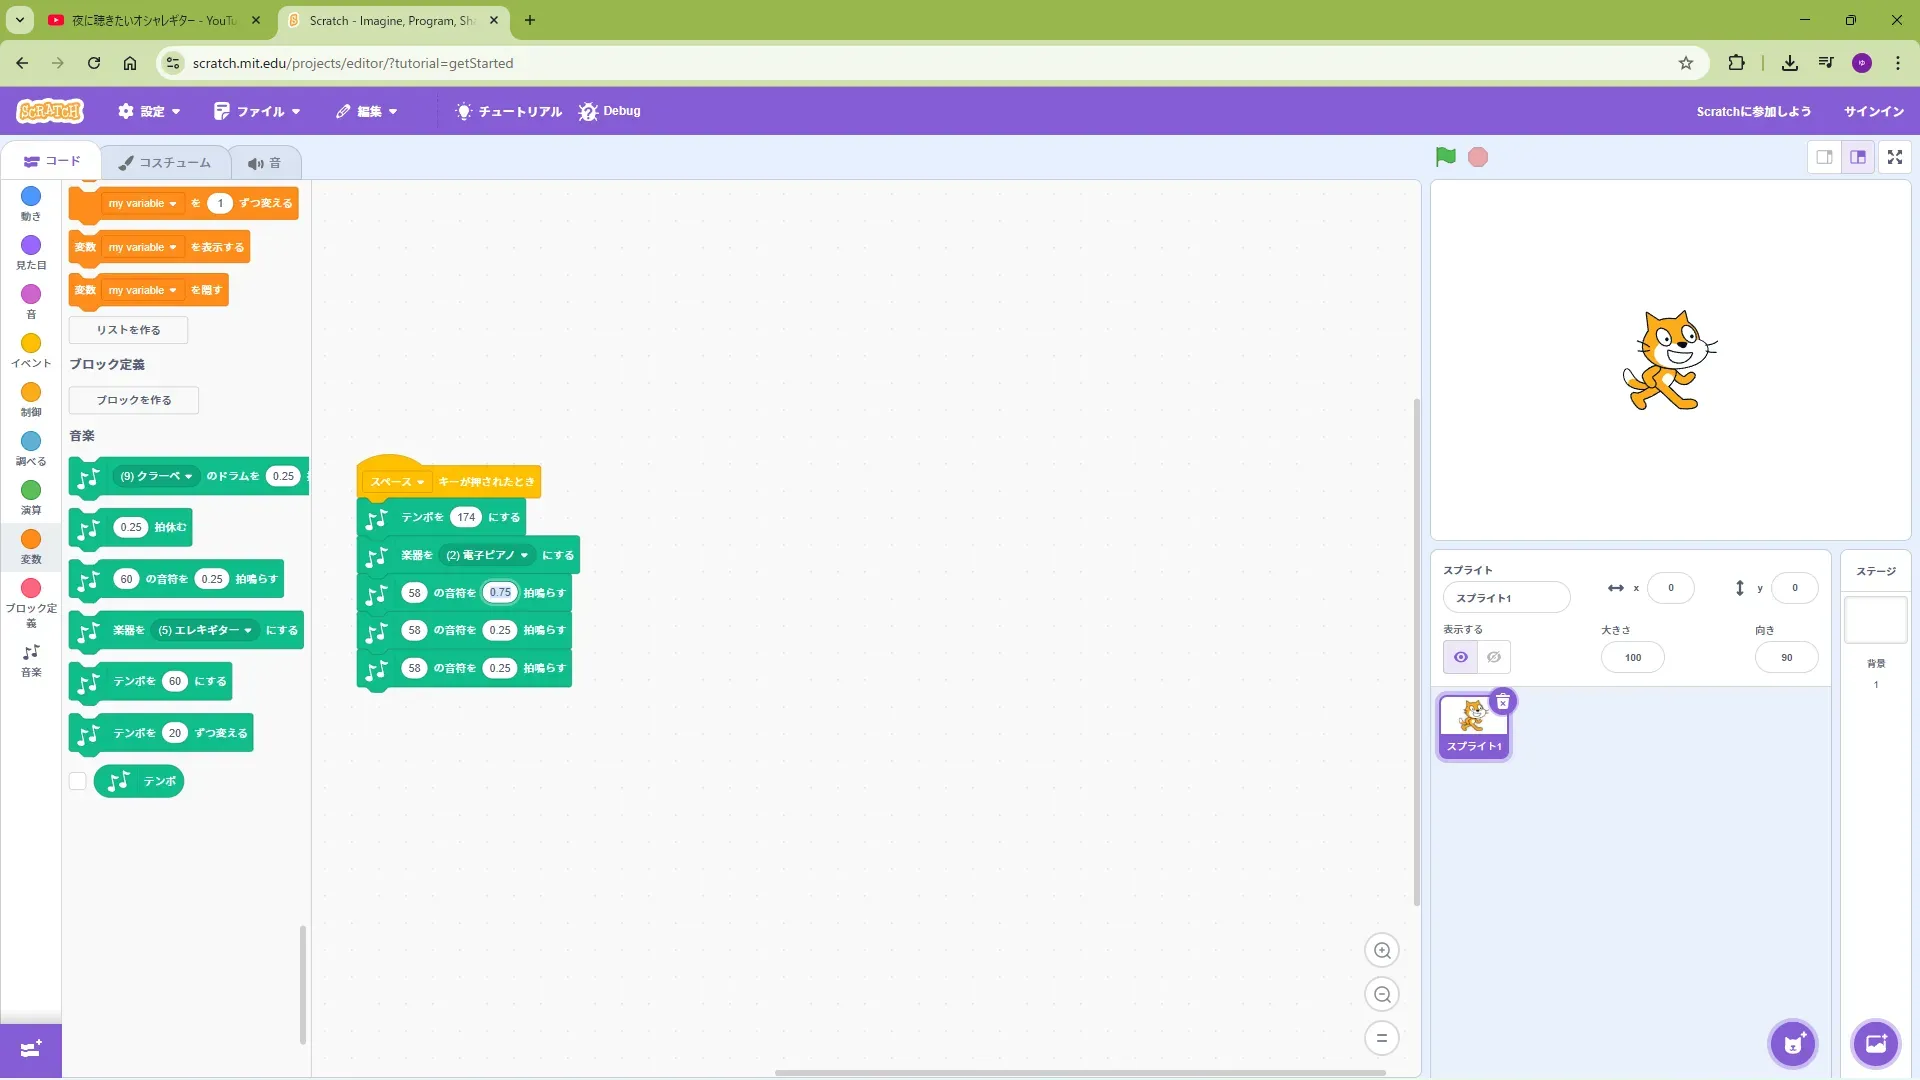The image size is (1920, 1080).
Task: Click the sprite size input field
Action: 1632,658
